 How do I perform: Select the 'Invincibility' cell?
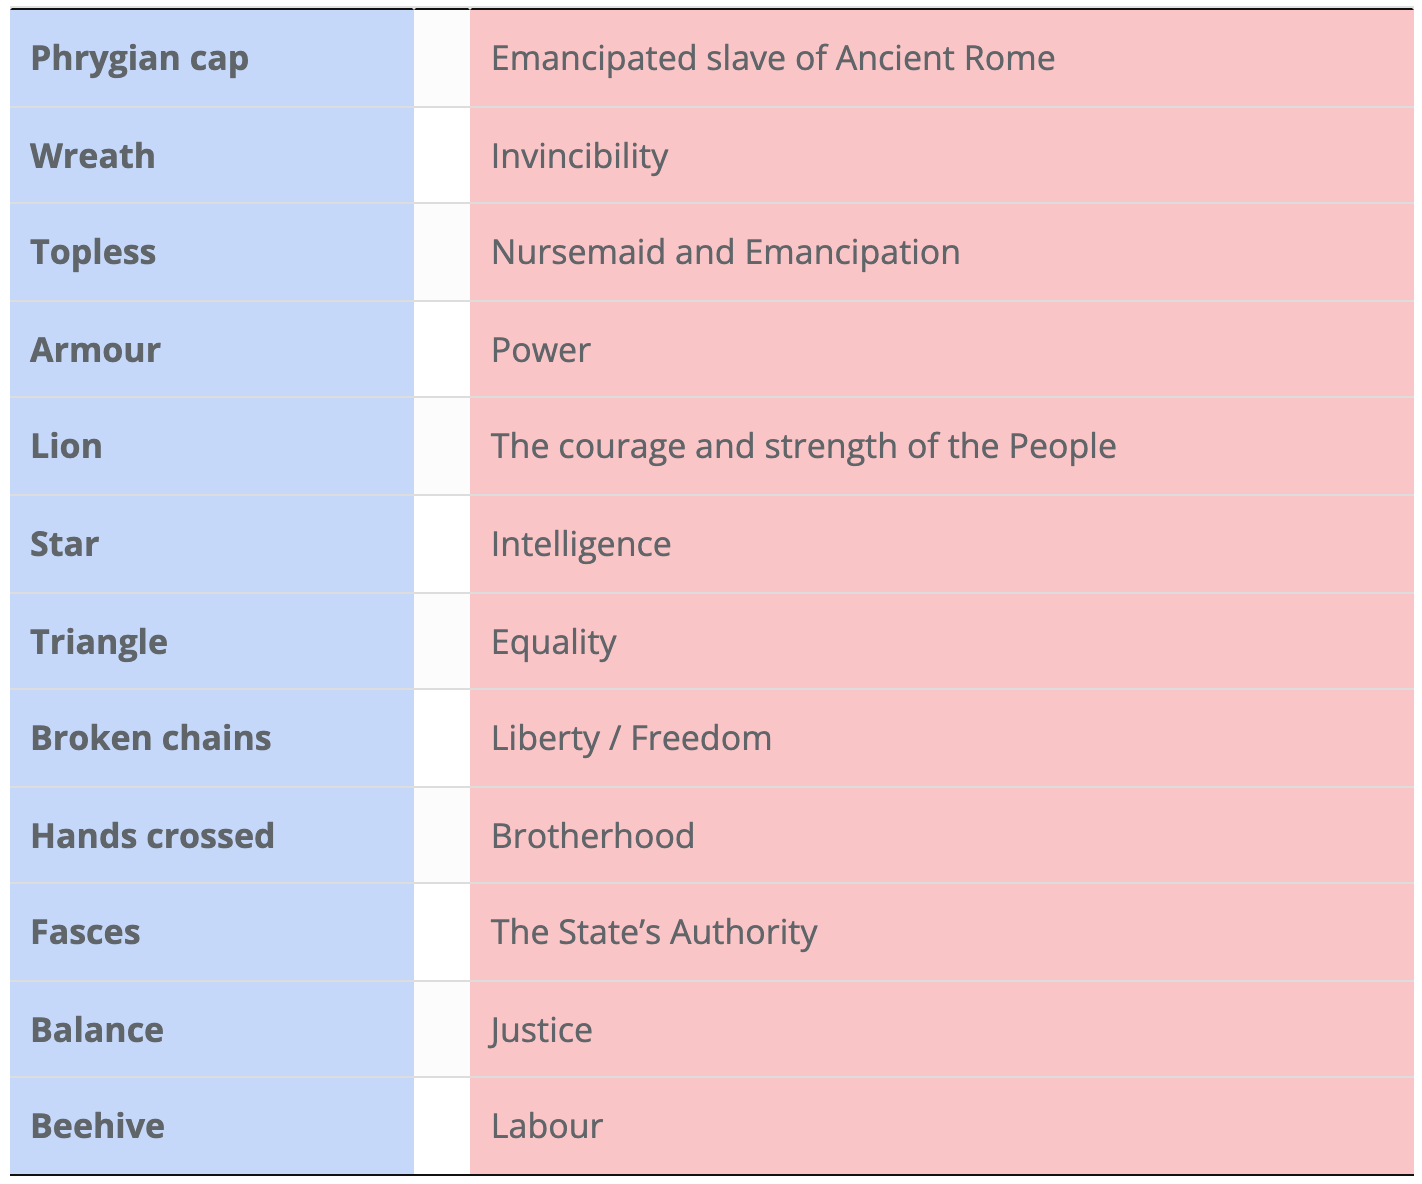pyautogui.click(x=580, y=156)
